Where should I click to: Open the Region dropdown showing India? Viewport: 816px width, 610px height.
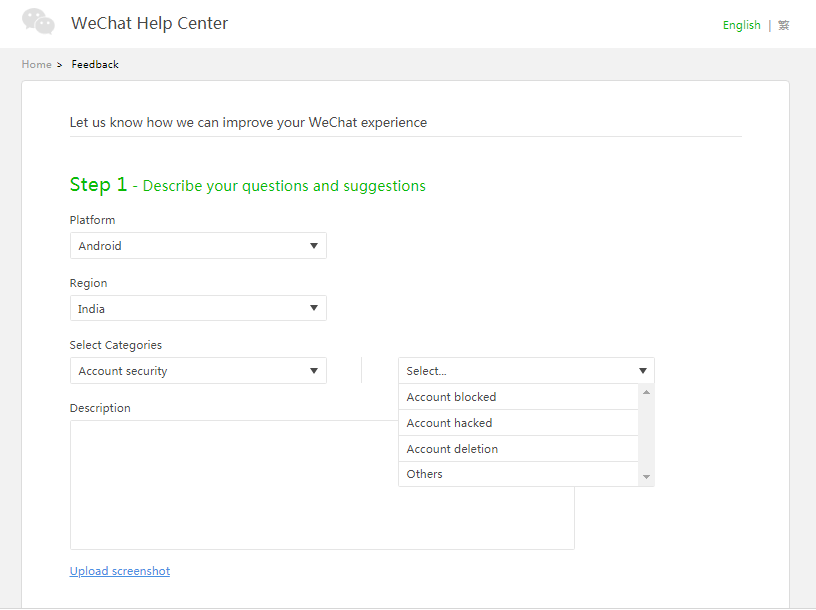pyautogui.click(x=198, y=308)
